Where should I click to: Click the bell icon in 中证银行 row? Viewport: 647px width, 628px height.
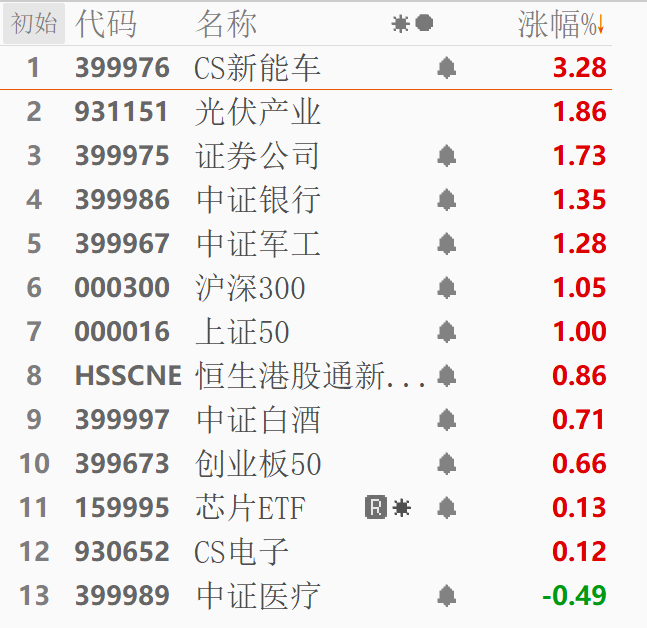point(446,200)
